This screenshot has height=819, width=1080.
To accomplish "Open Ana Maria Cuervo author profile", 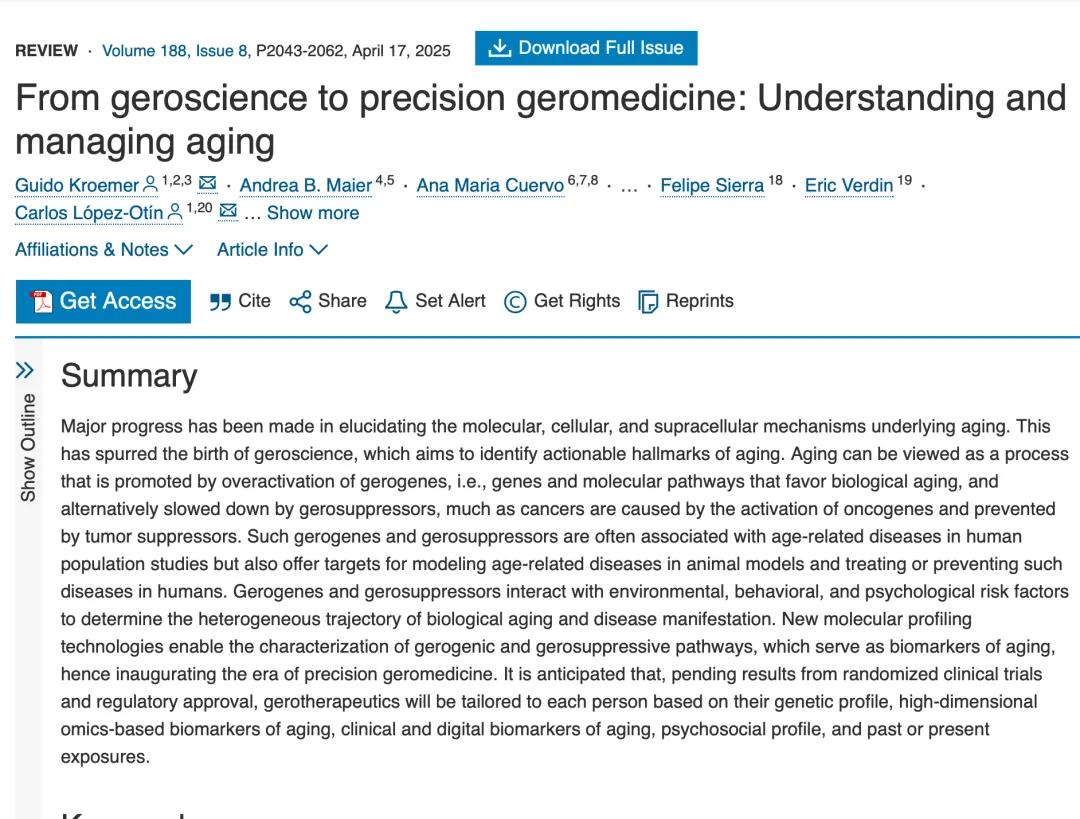I will [x=489, y=186].
